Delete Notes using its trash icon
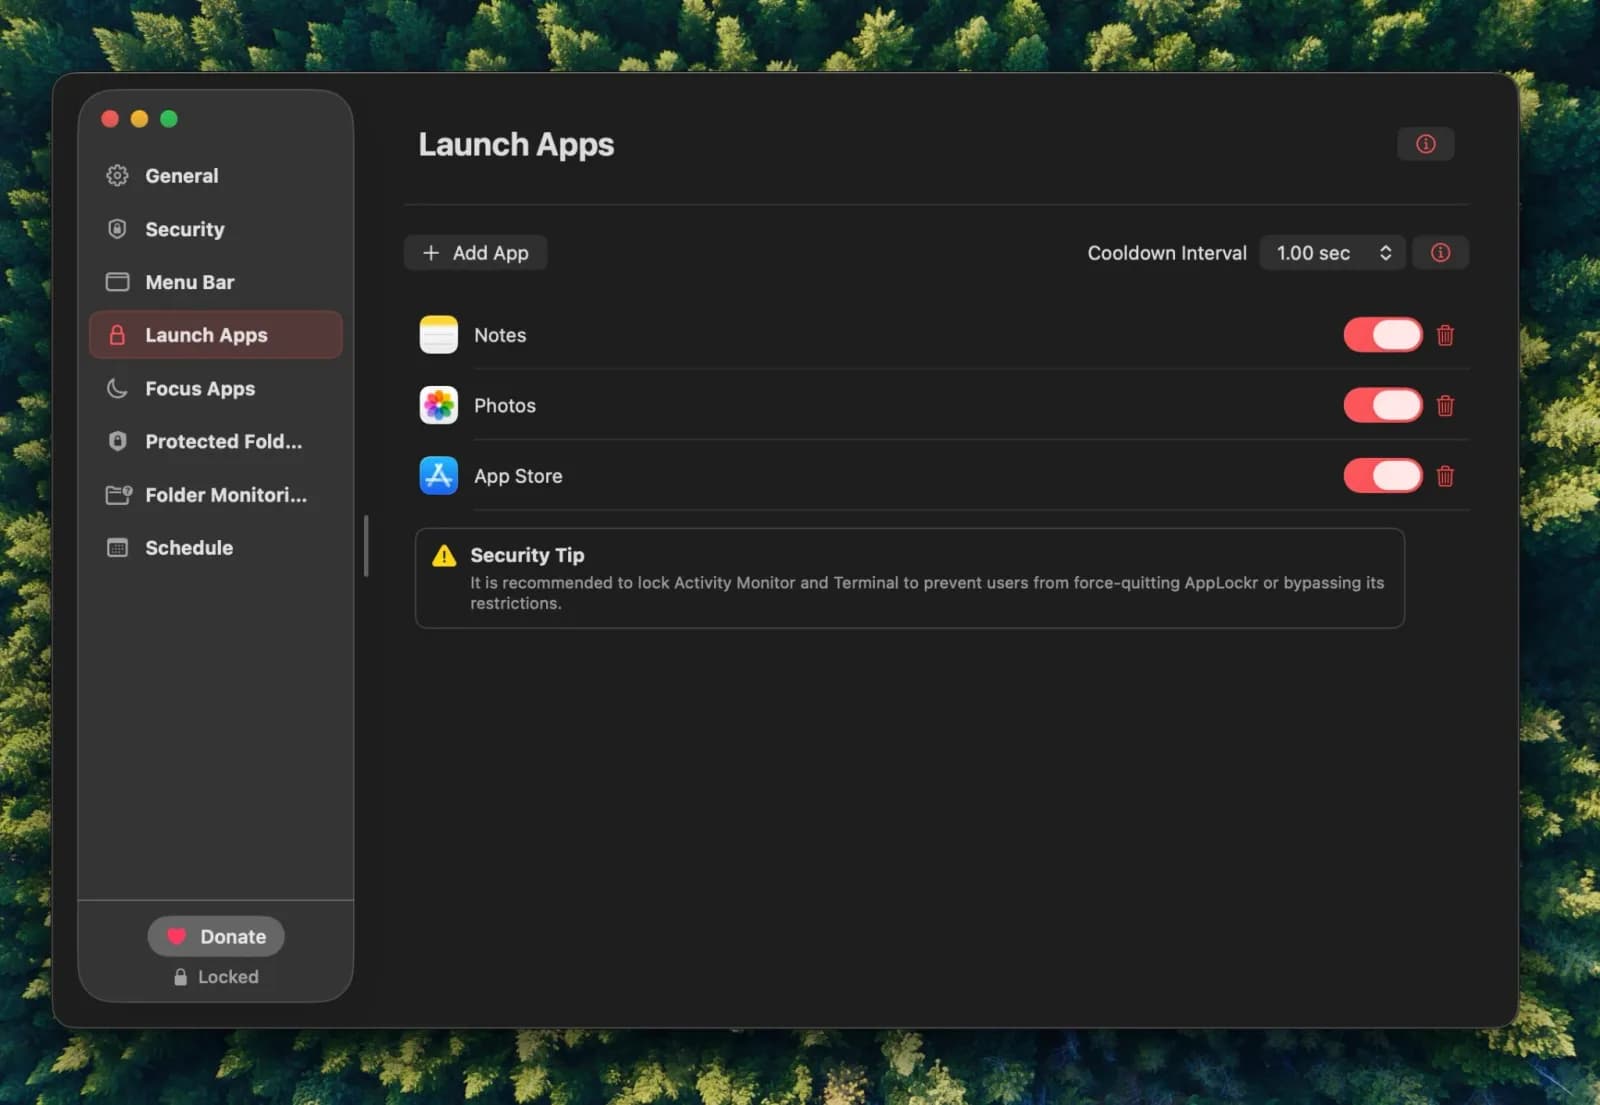1600x1105 pixels. (1445, 336)
